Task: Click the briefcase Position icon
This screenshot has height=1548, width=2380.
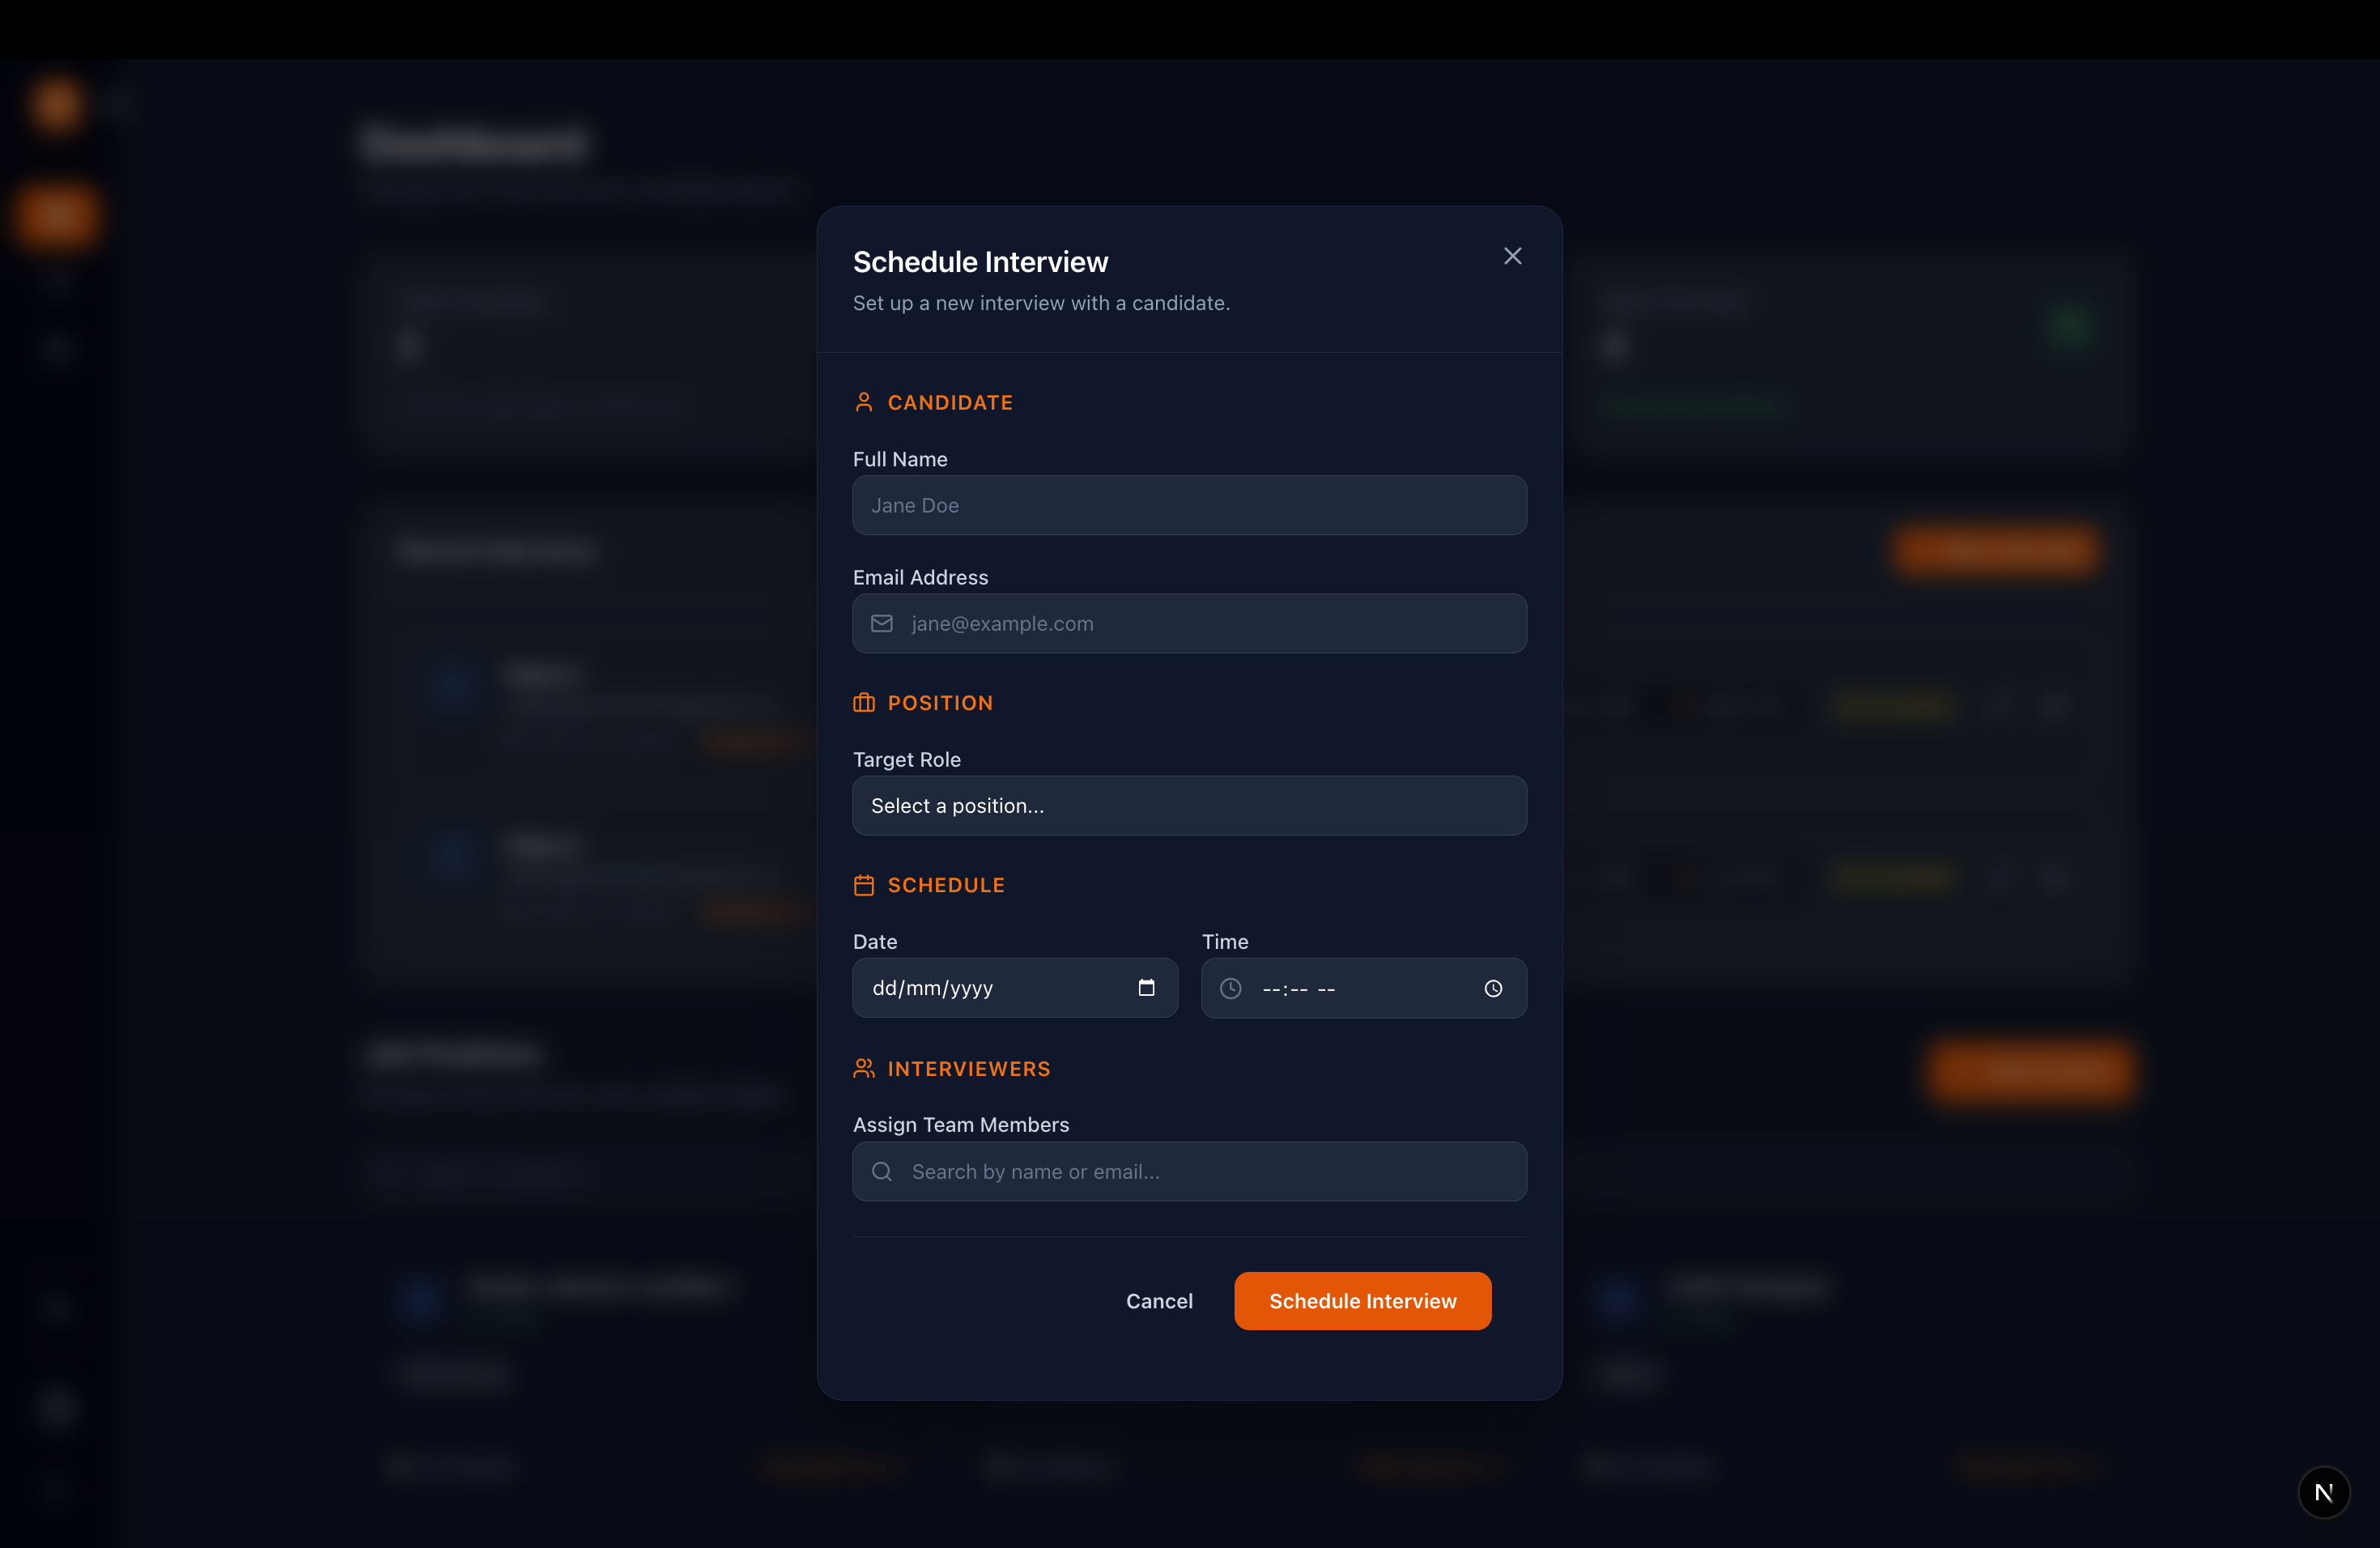Action: pyautogui.click(x=864, y=703)
